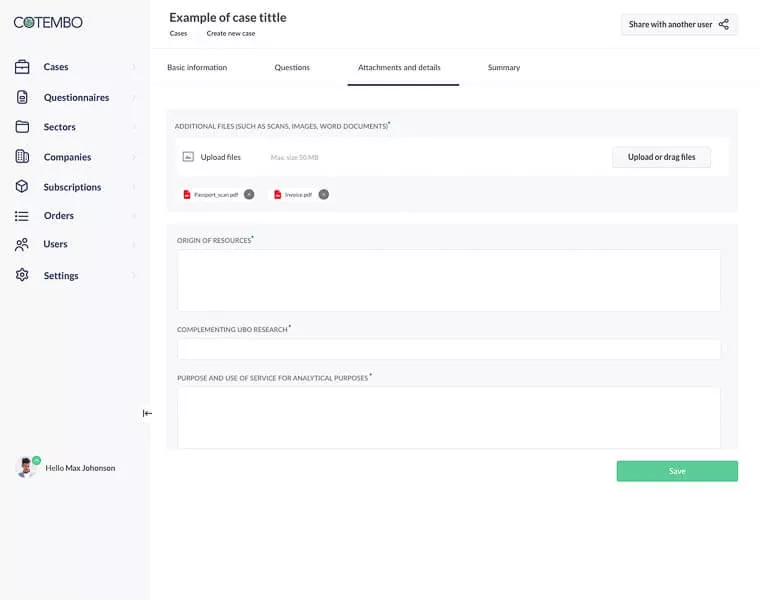Click the Example of case tittle heading
This screenshot has width=761, height=600.
[228, 17]
